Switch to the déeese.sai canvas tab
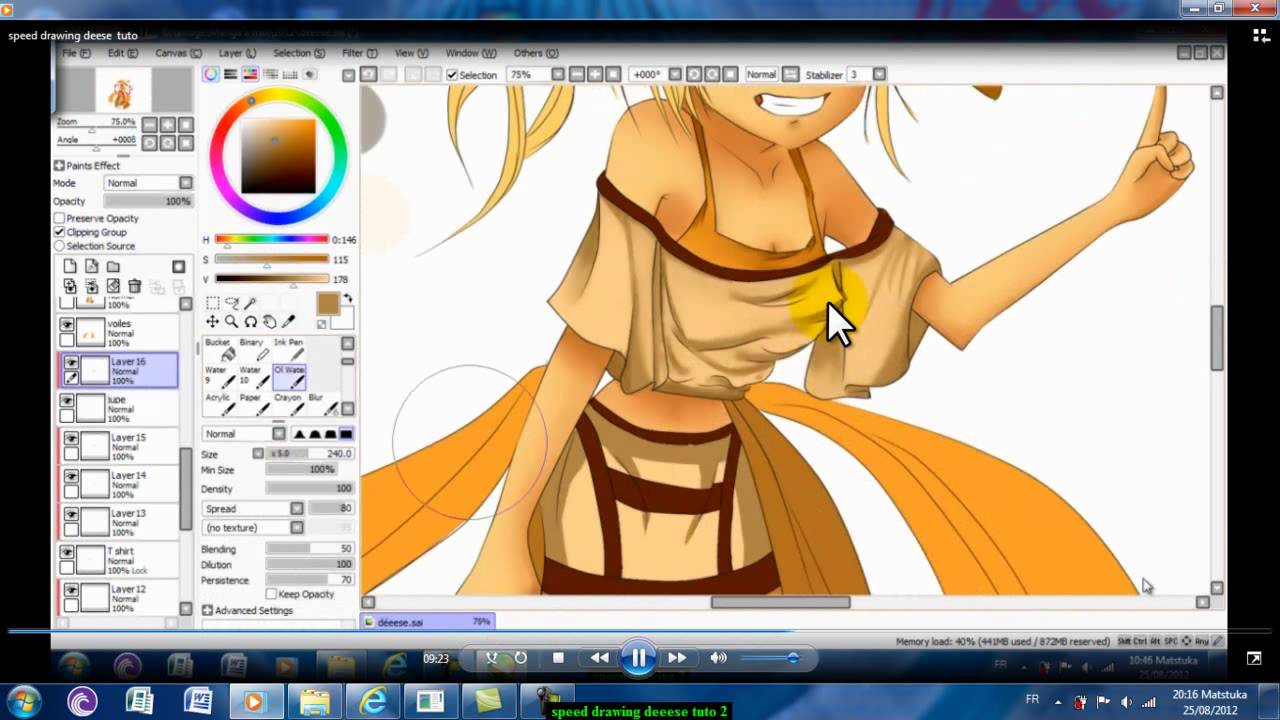1280x720 pixels. 427,622
